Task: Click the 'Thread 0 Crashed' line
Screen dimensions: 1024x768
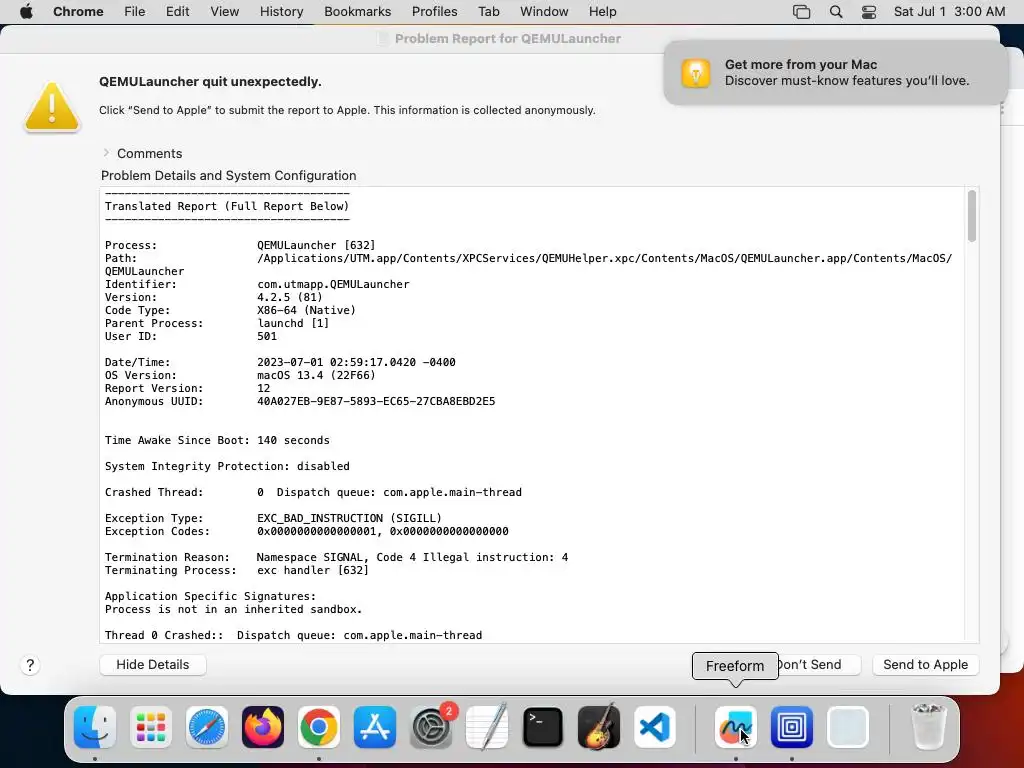Action: (x=294, y=635)
